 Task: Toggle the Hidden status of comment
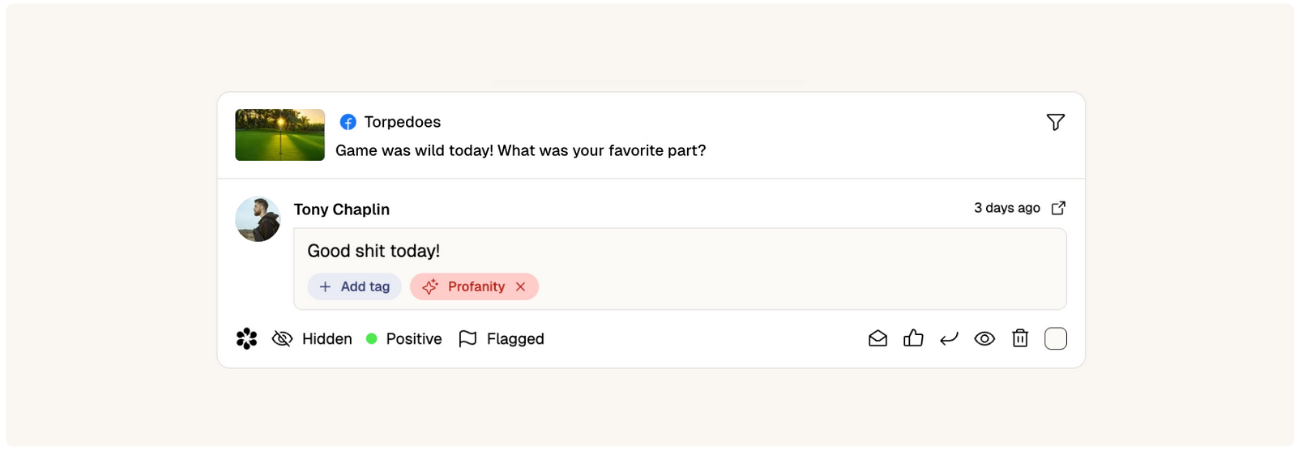[x=312, y=339]
